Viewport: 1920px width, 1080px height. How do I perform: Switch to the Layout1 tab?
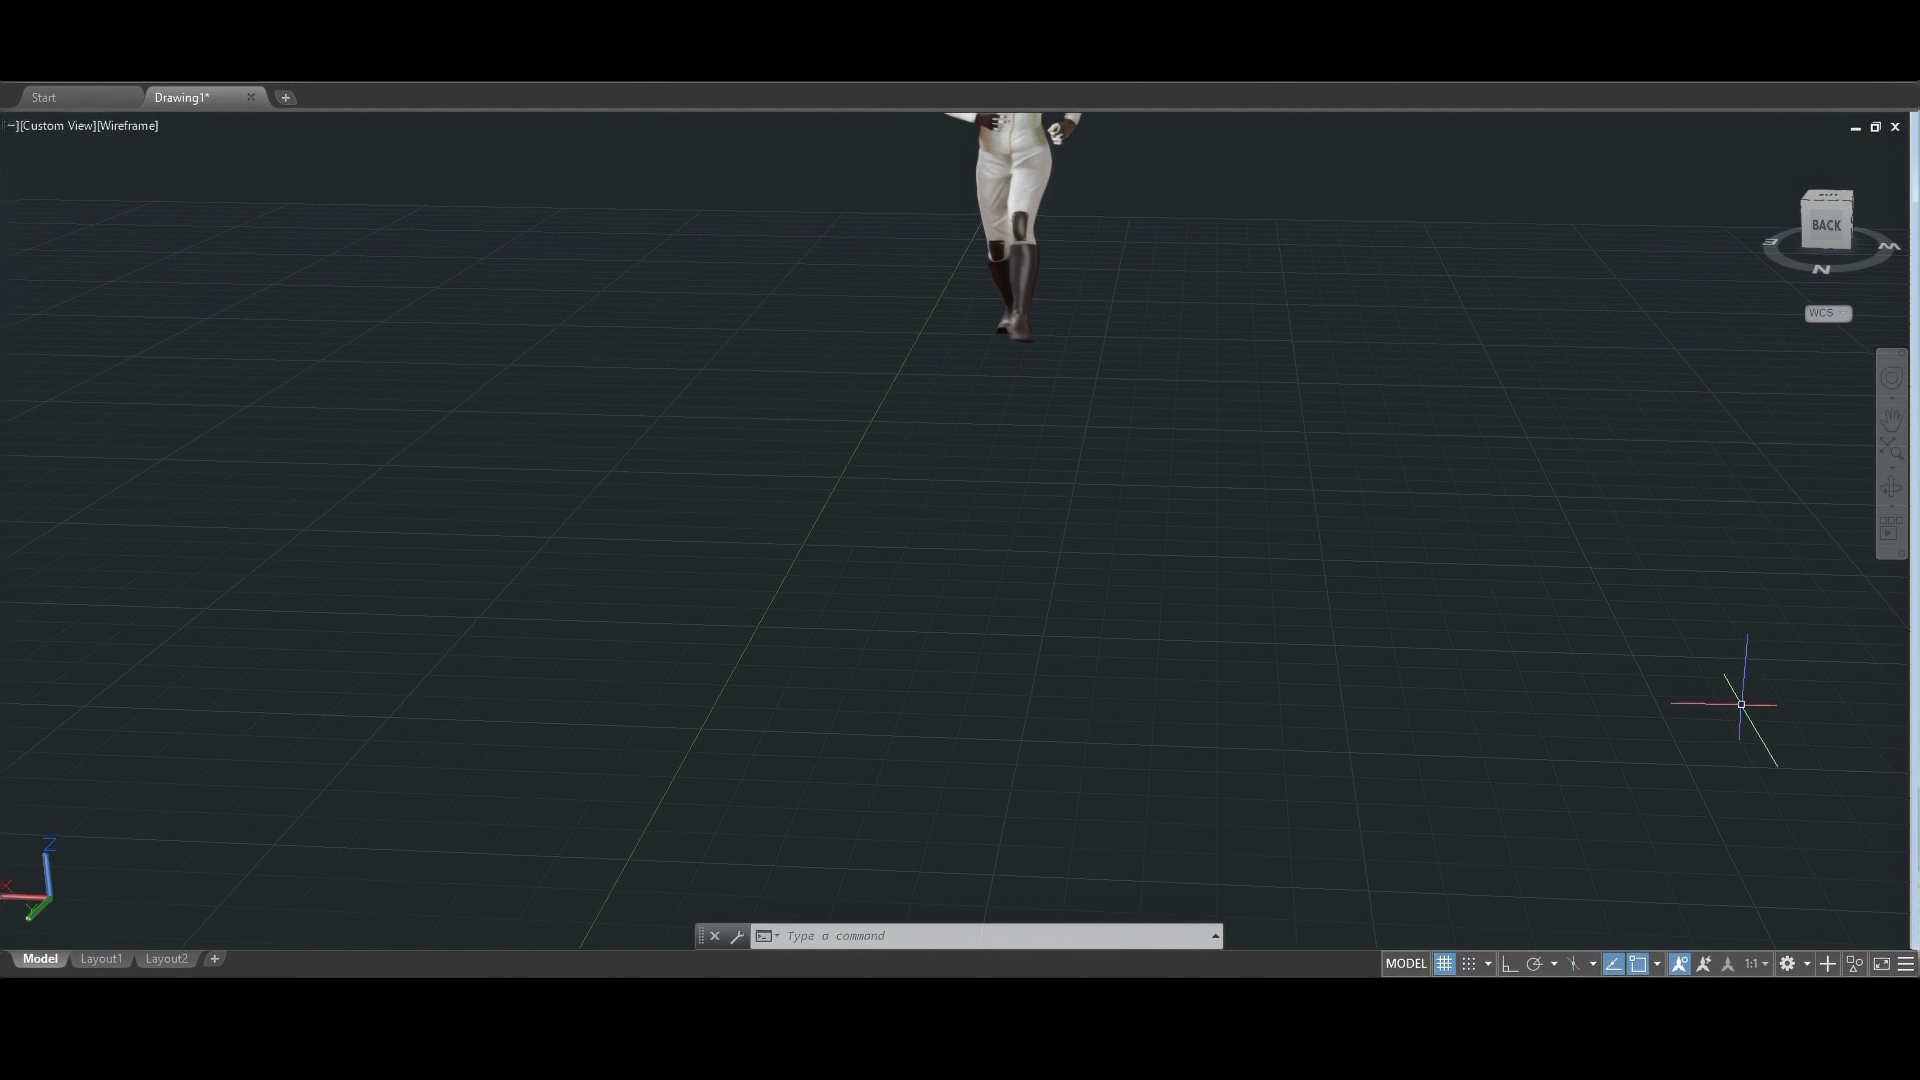101,959
